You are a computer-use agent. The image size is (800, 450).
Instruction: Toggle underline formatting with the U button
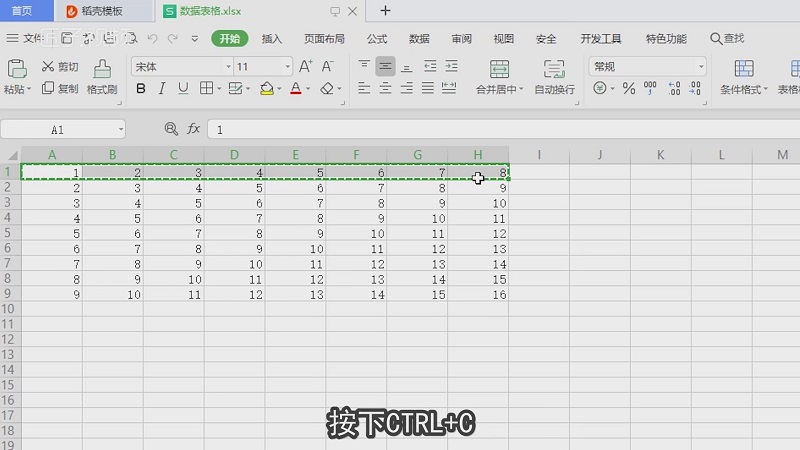183,89
